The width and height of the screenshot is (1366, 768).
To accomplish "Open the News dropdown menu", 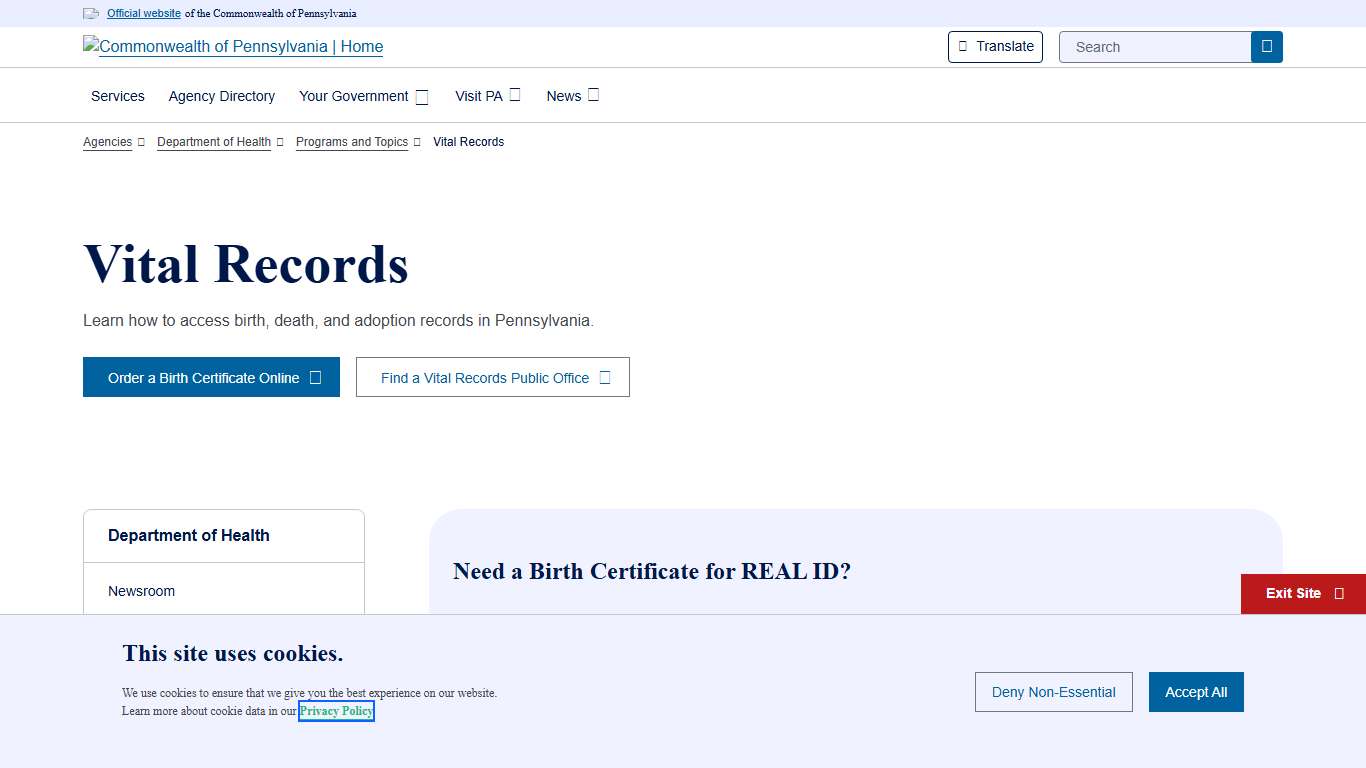I will (572, 96).
